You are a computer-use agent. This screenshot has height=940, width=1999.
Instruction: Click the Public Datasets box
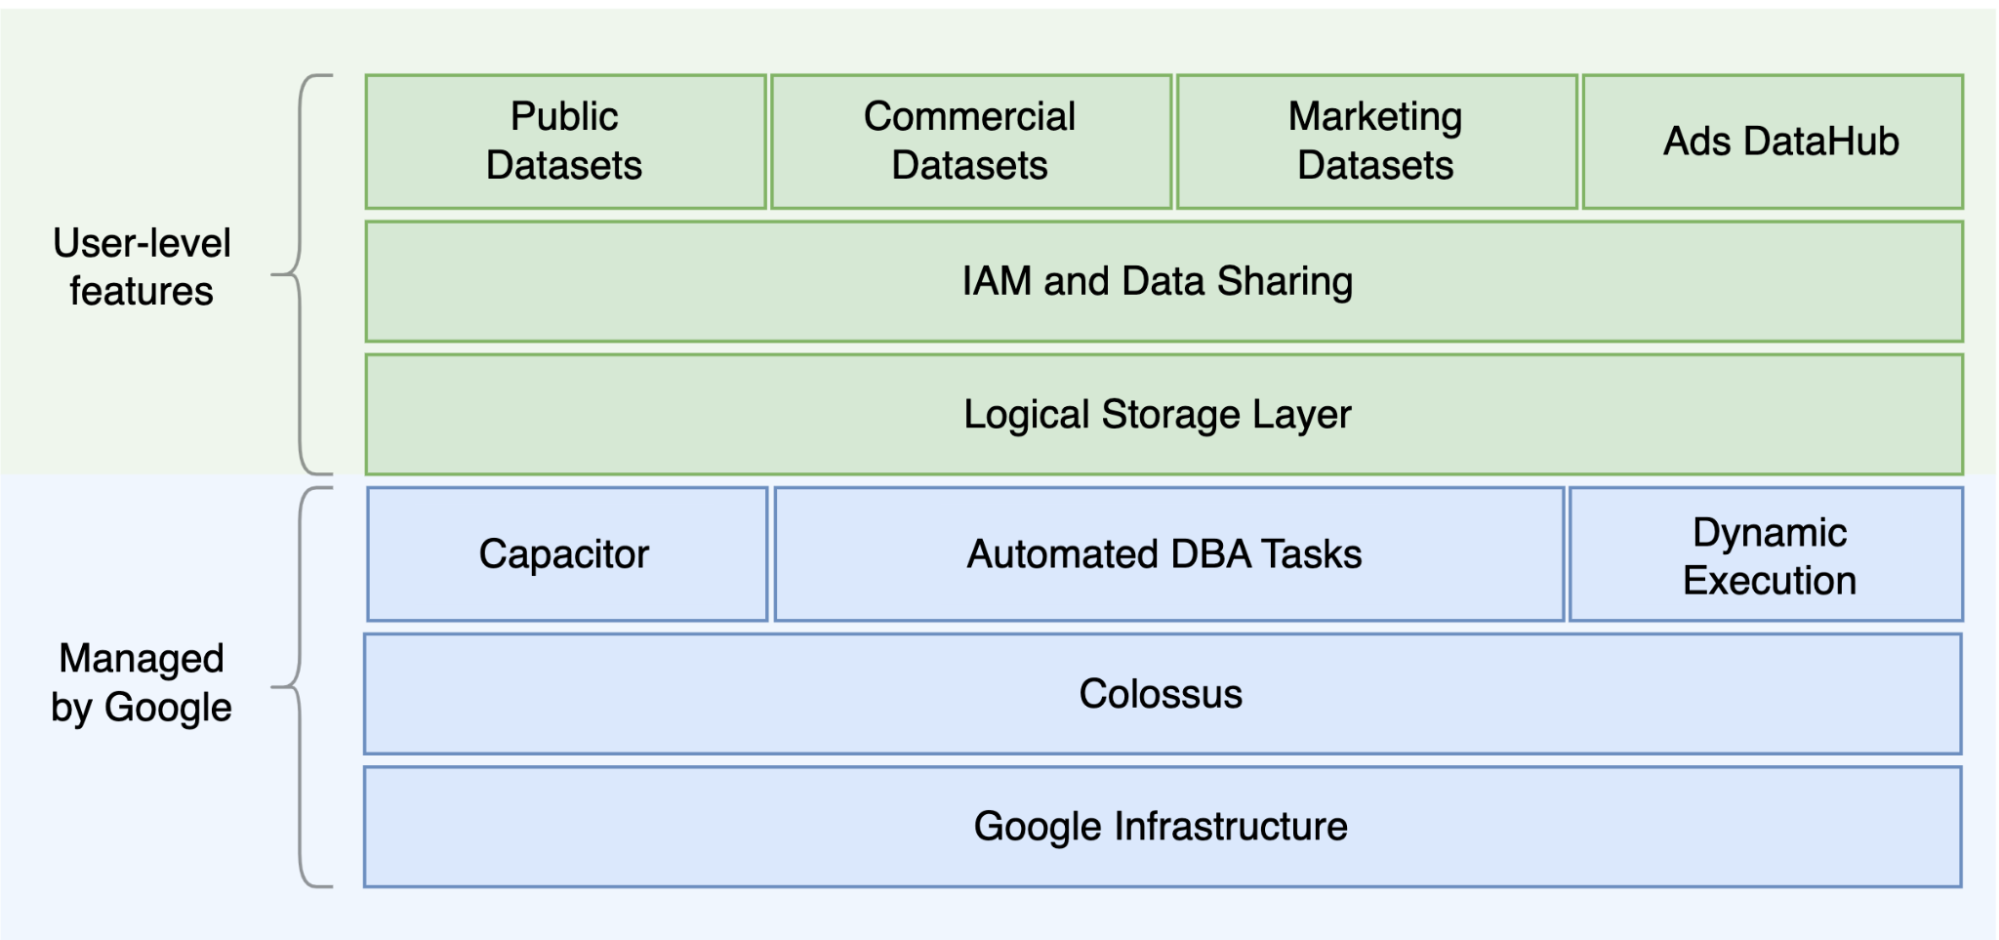click(565, 141)
